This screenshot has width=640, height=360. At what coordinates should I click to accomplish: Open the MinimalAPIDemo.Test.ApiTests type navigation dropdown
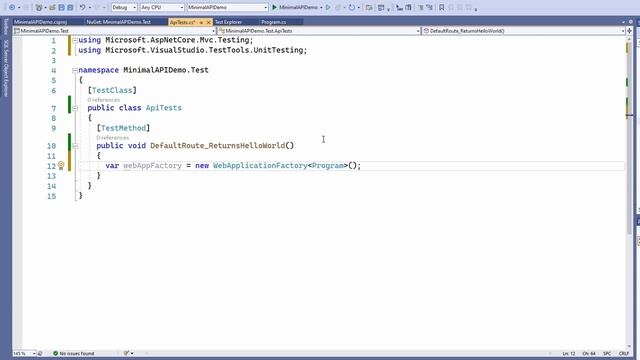[319, 31]
